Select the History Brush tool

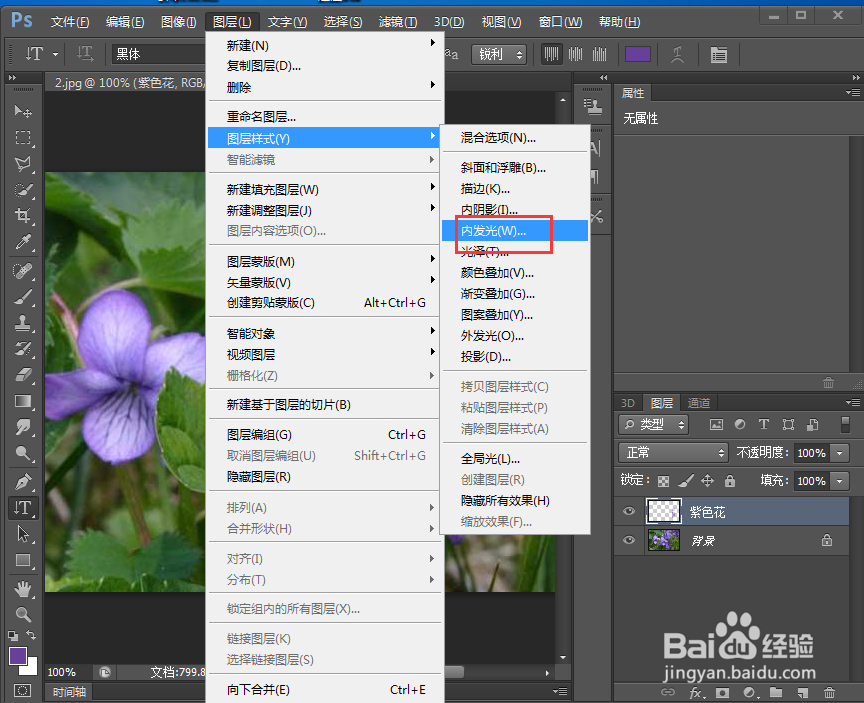(x=23, y=348)
